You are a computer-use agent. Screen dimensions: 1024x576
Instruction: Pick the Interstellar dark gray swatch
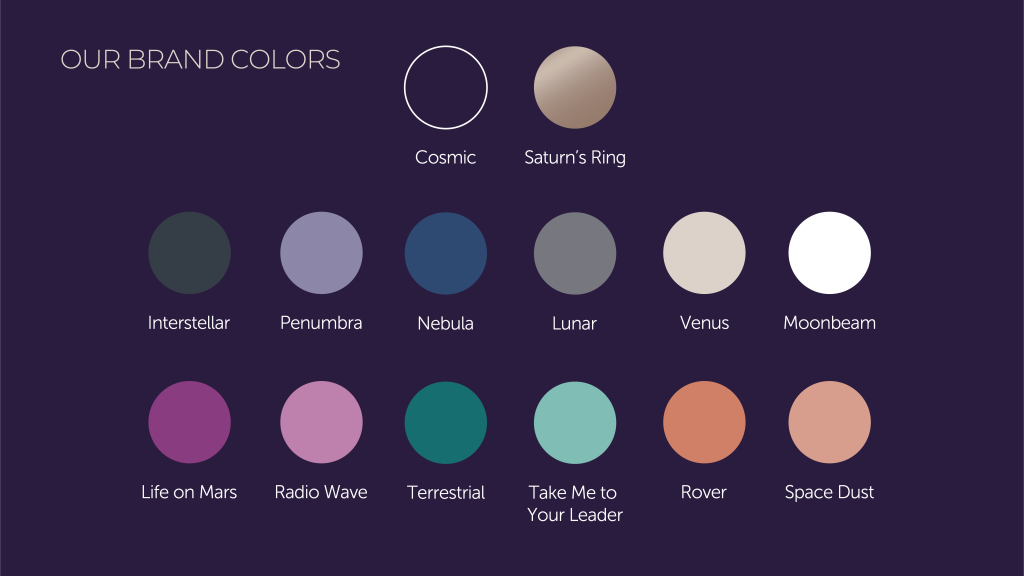(x=189, y=253)
